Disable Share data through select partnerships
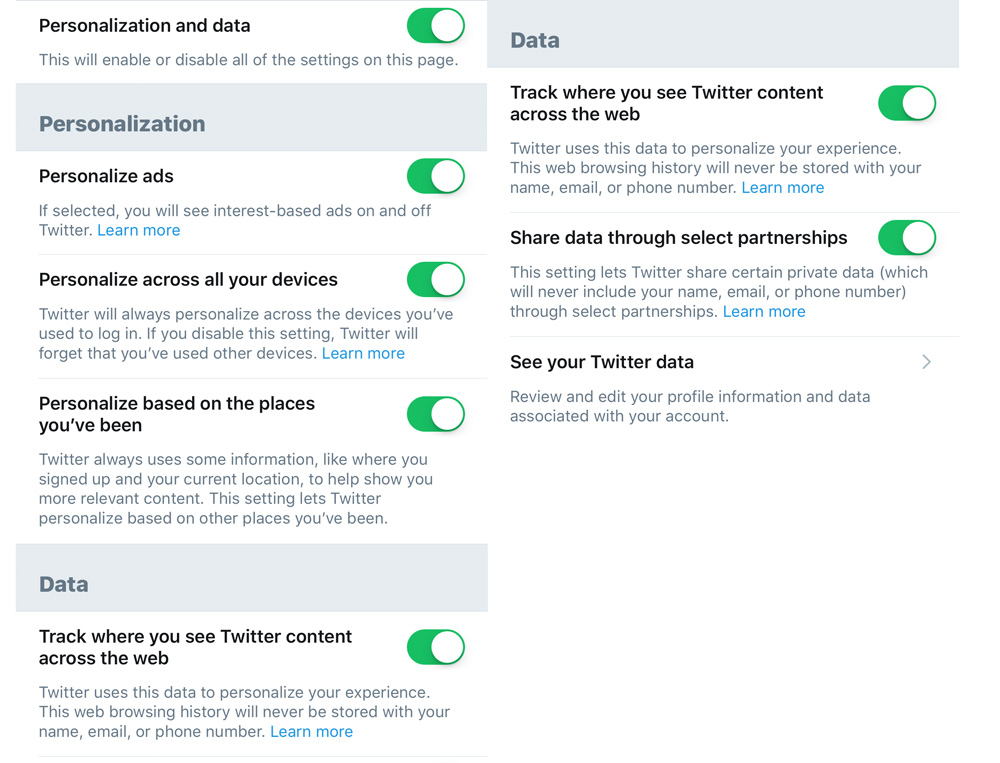 click(907, 238)
